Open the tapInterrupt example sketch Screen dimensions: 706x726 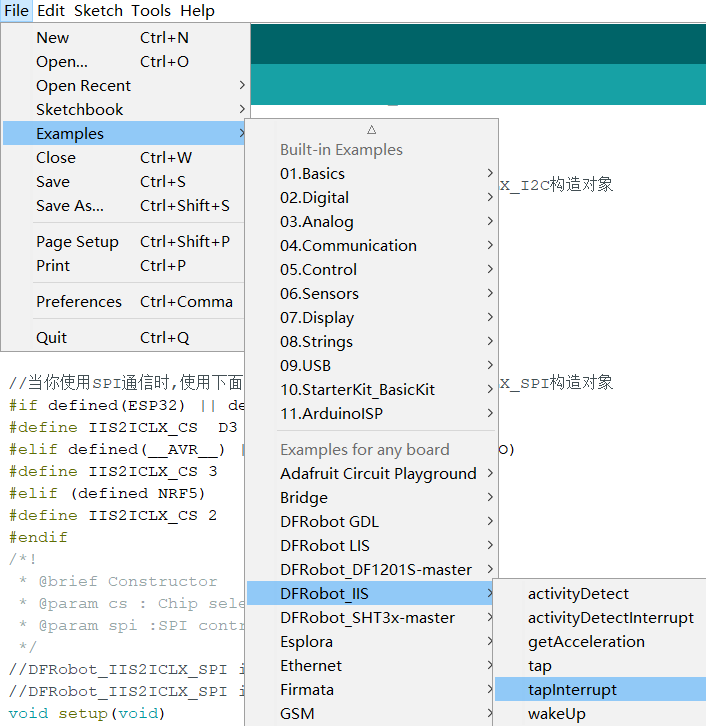coord(572,690)
